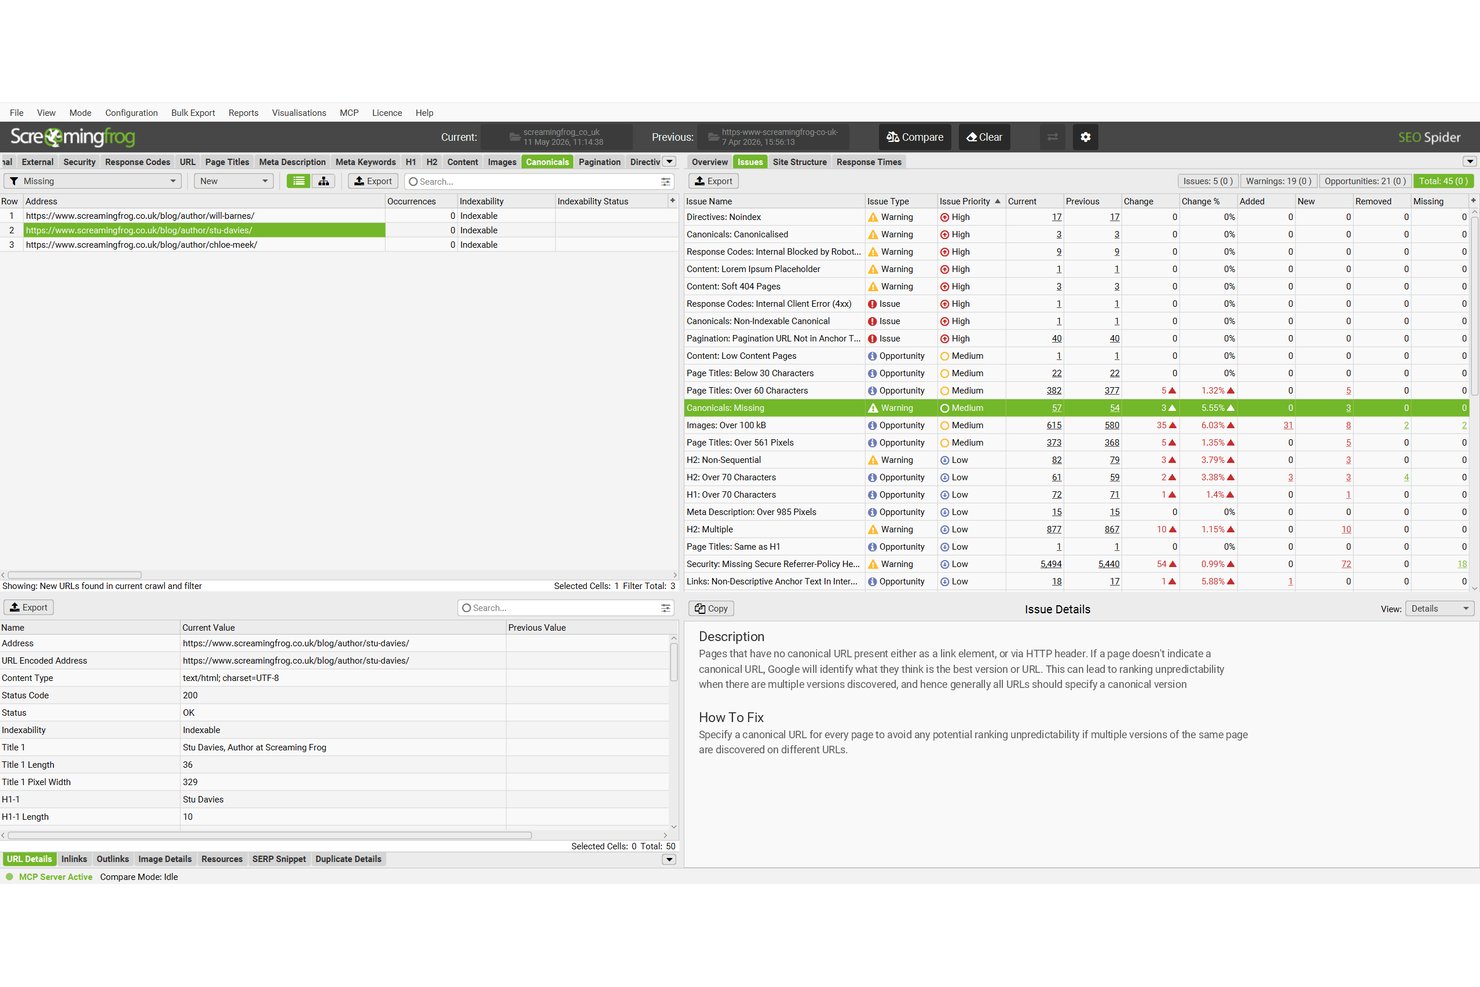Select the chloe-meek author URL row
This screenshot has width=1480, height=987.
(x=340, y=245)
